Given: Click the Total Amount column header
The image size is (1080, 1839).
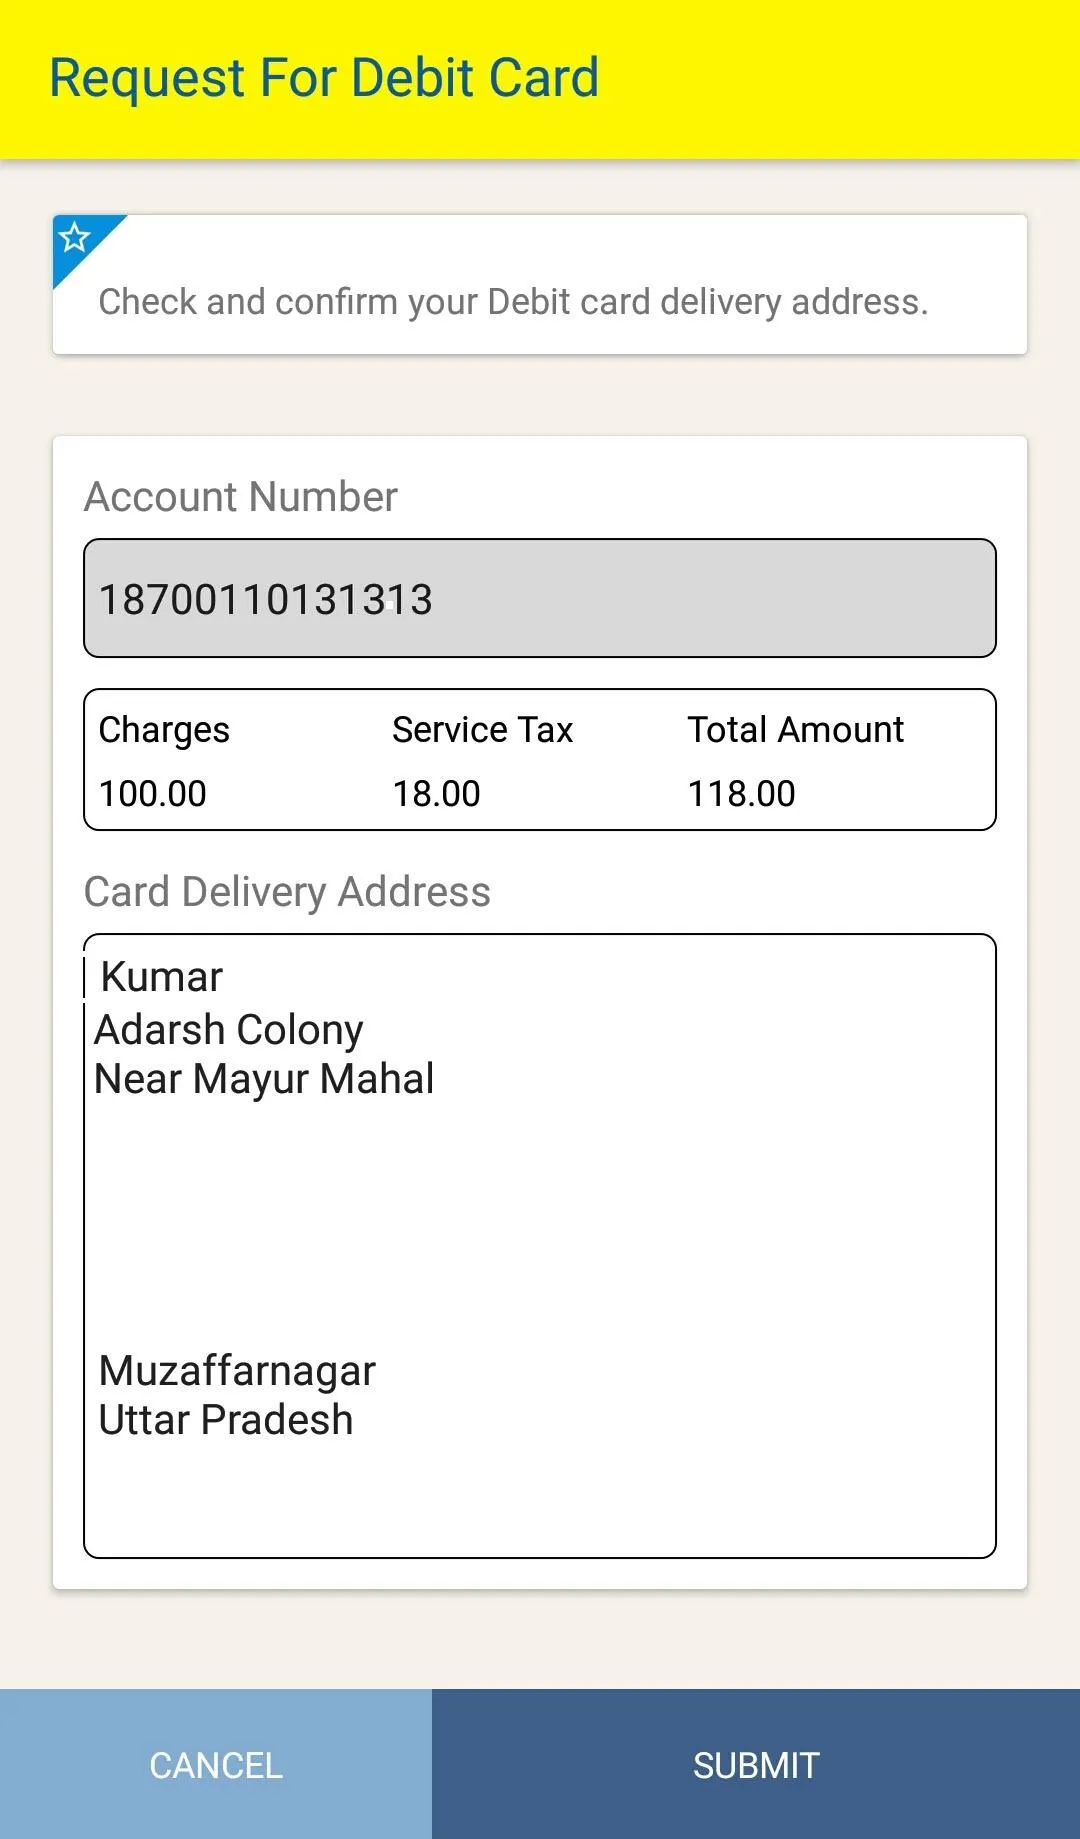Looking at the screenshot, I should click(796, 730).
